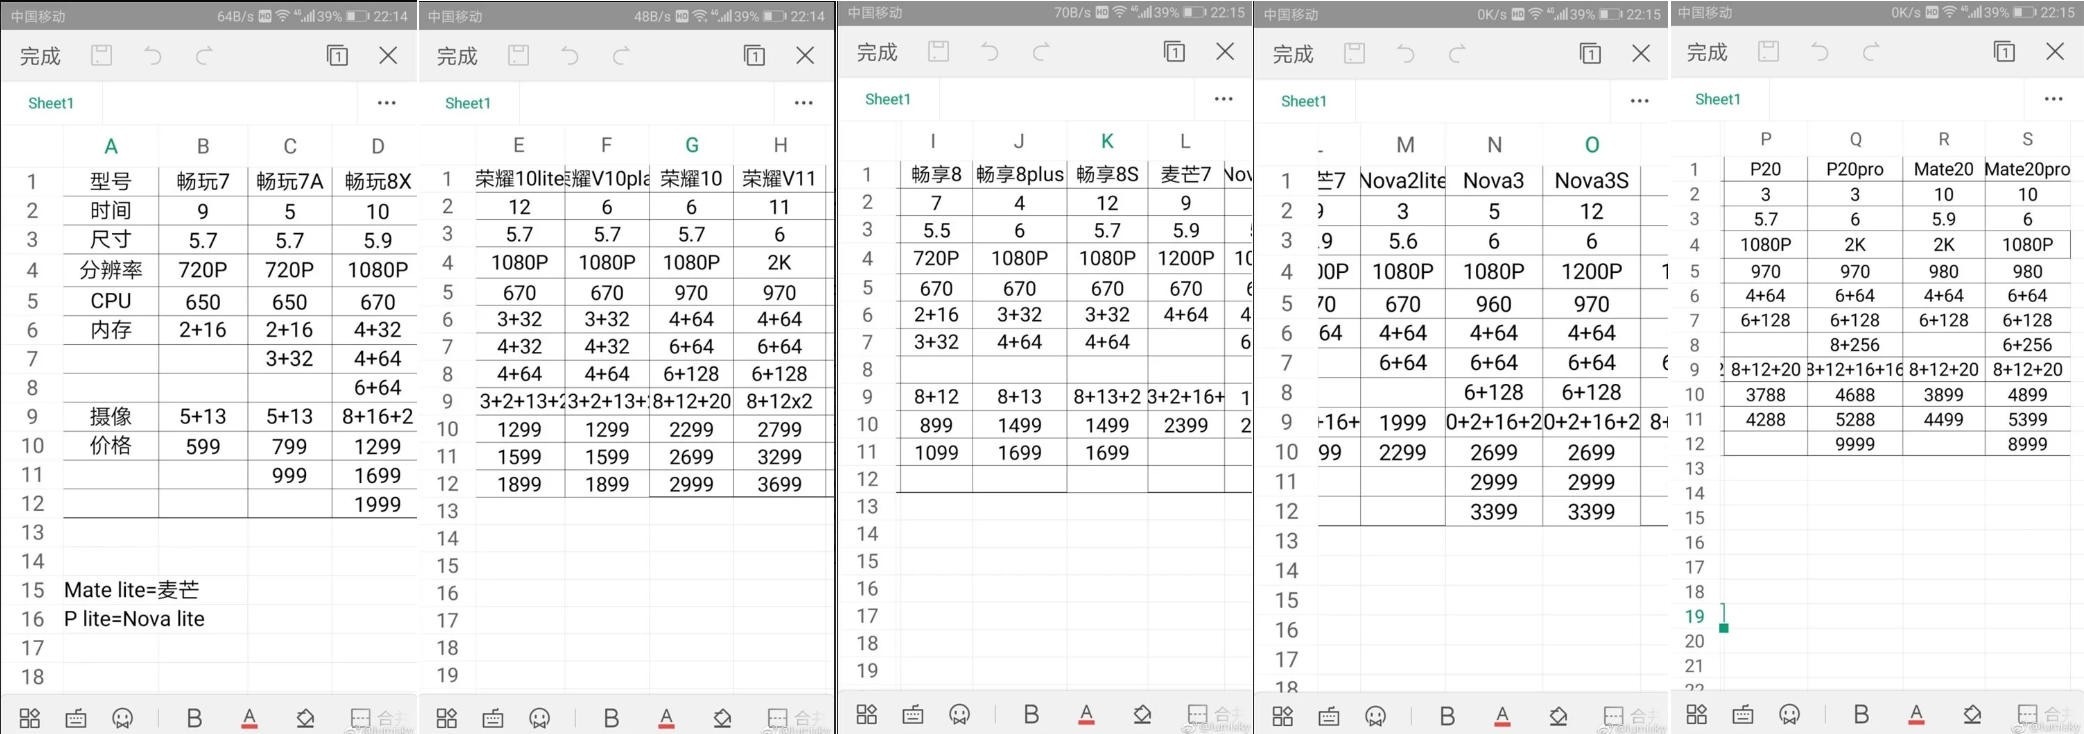The width and height of the screenshot is (2084, 734).
Task: Tap fill color bucket in I–L columns screenshot
Action: point(1143,714)
